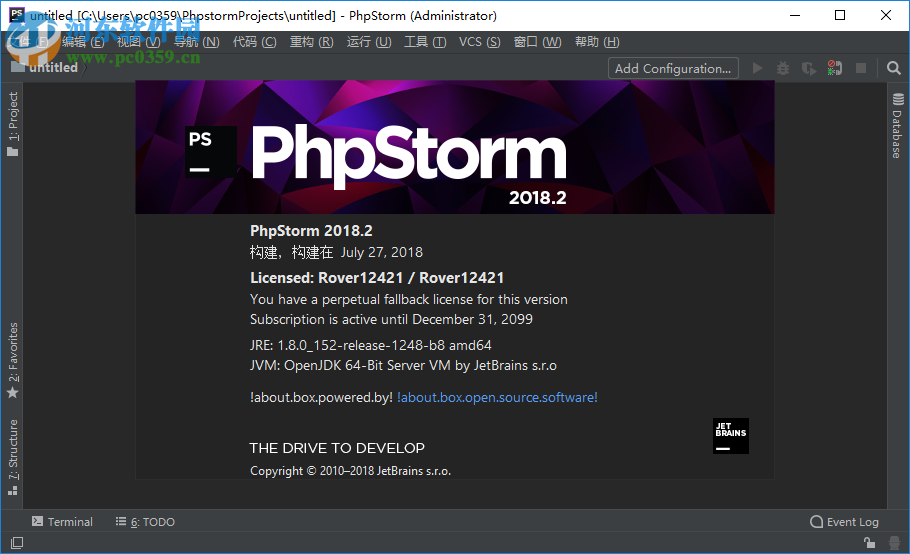Click the PhpStorm 2018.2 heading text
This screenshot has width=910, height=554.
click(311, 231)
